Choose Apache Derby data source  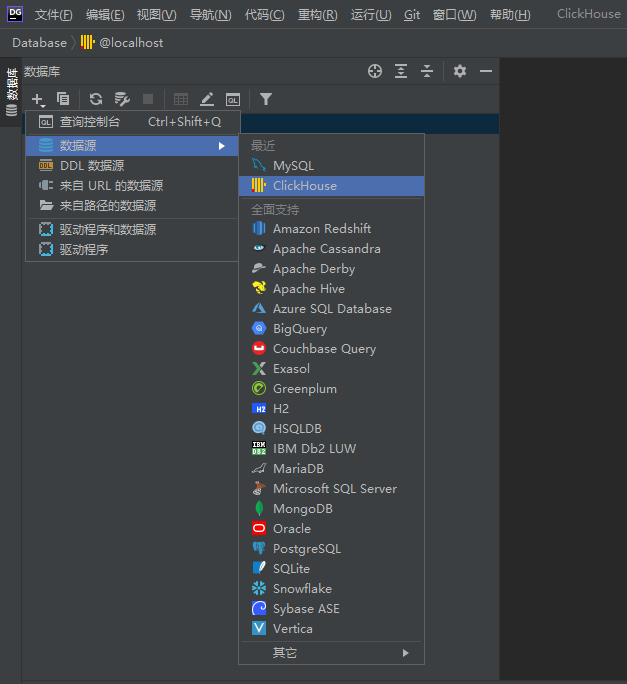click(332, 269)
